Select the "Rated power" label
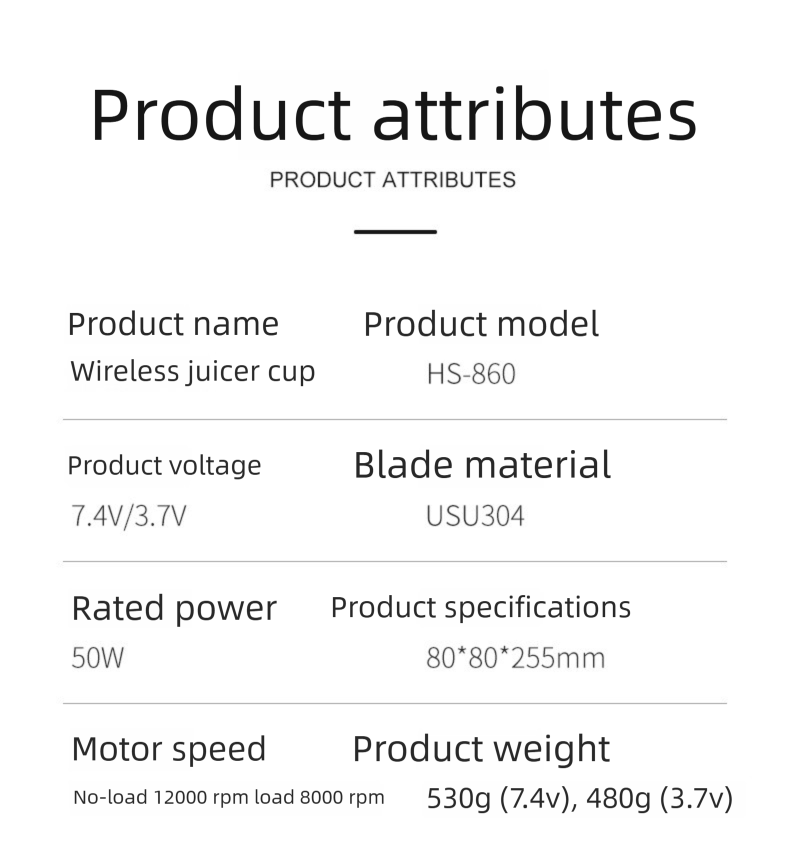Screen dimensions: 790x855 (x=174, y=608)
